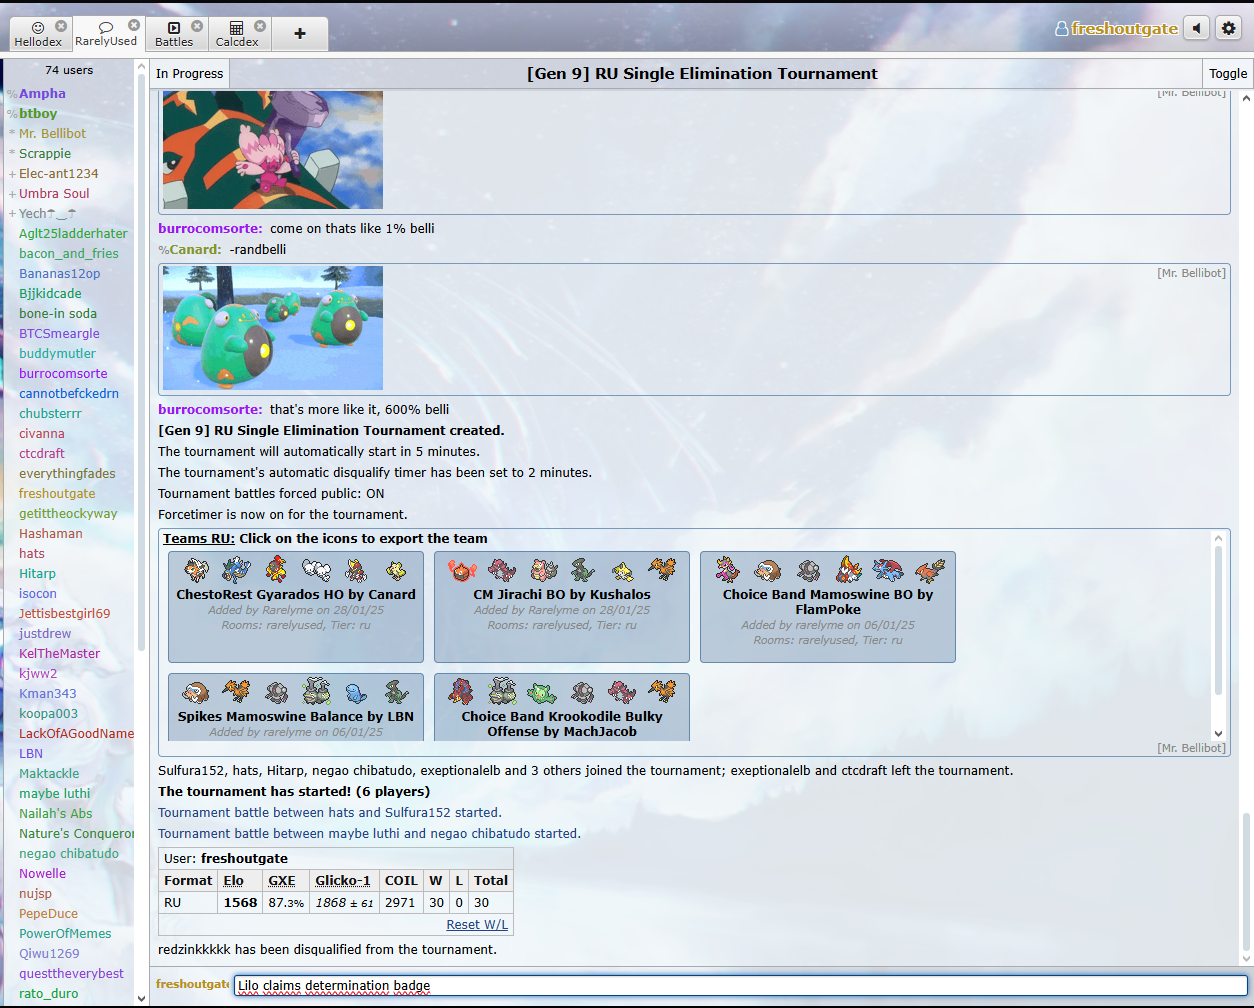This screenshot has height=1008, width=1254.
Task: Click the Quagsire icon in Spikes Mamoswine team
Action: click(356, 692)
